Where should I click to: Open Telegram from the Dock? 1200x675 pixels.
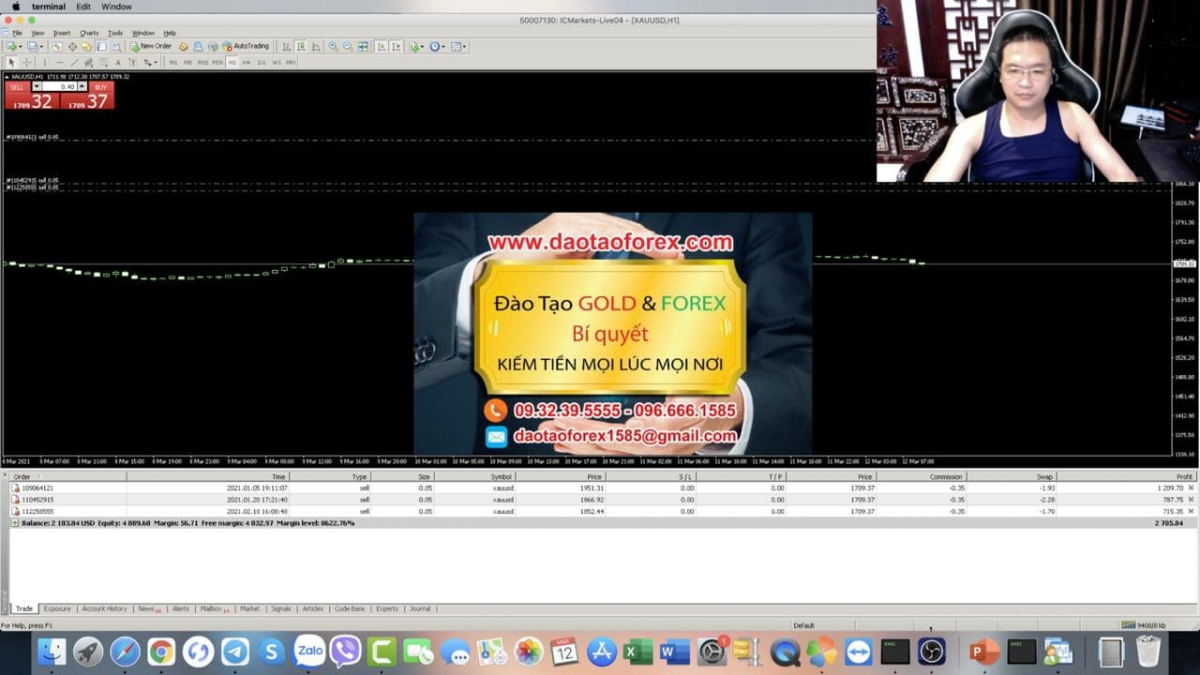click(x=235, y=652)
